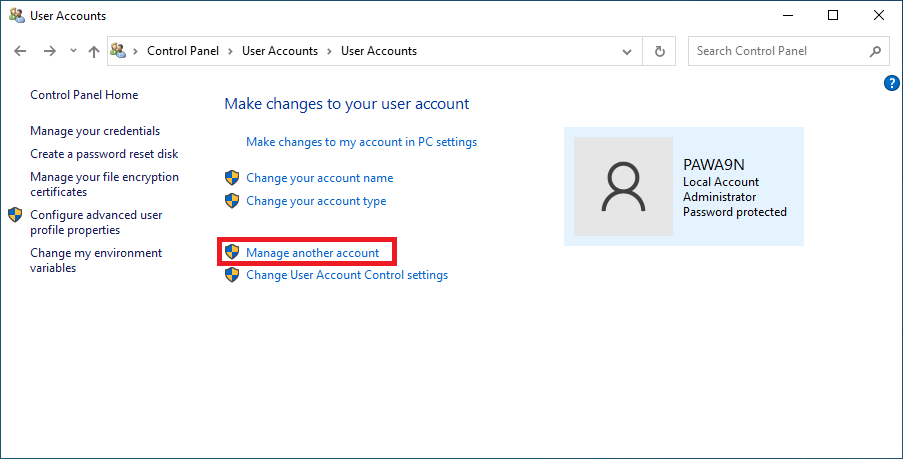Go to Control Panel breadcrumb
Screen dimensions: 903x459
click(183, 51)
